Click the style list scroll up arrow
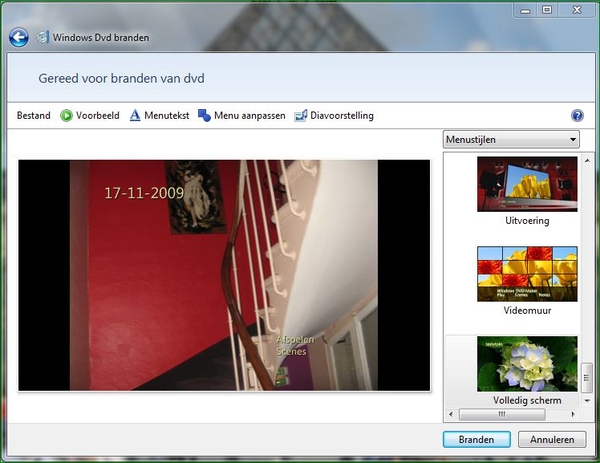This screenshot has height=463, width=600. [587, 160]
